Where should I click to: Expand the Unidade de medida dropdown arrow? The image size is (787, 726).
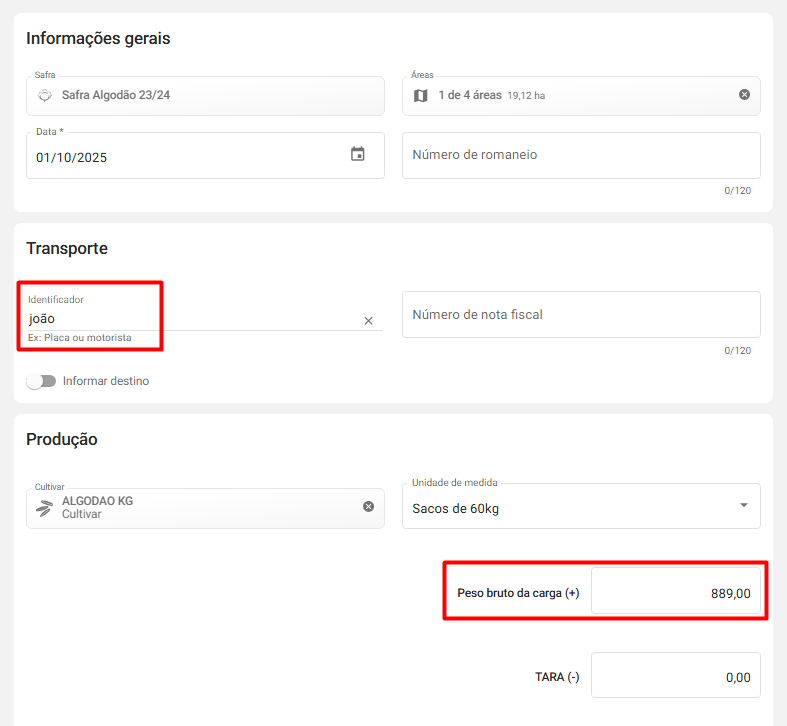743,506
